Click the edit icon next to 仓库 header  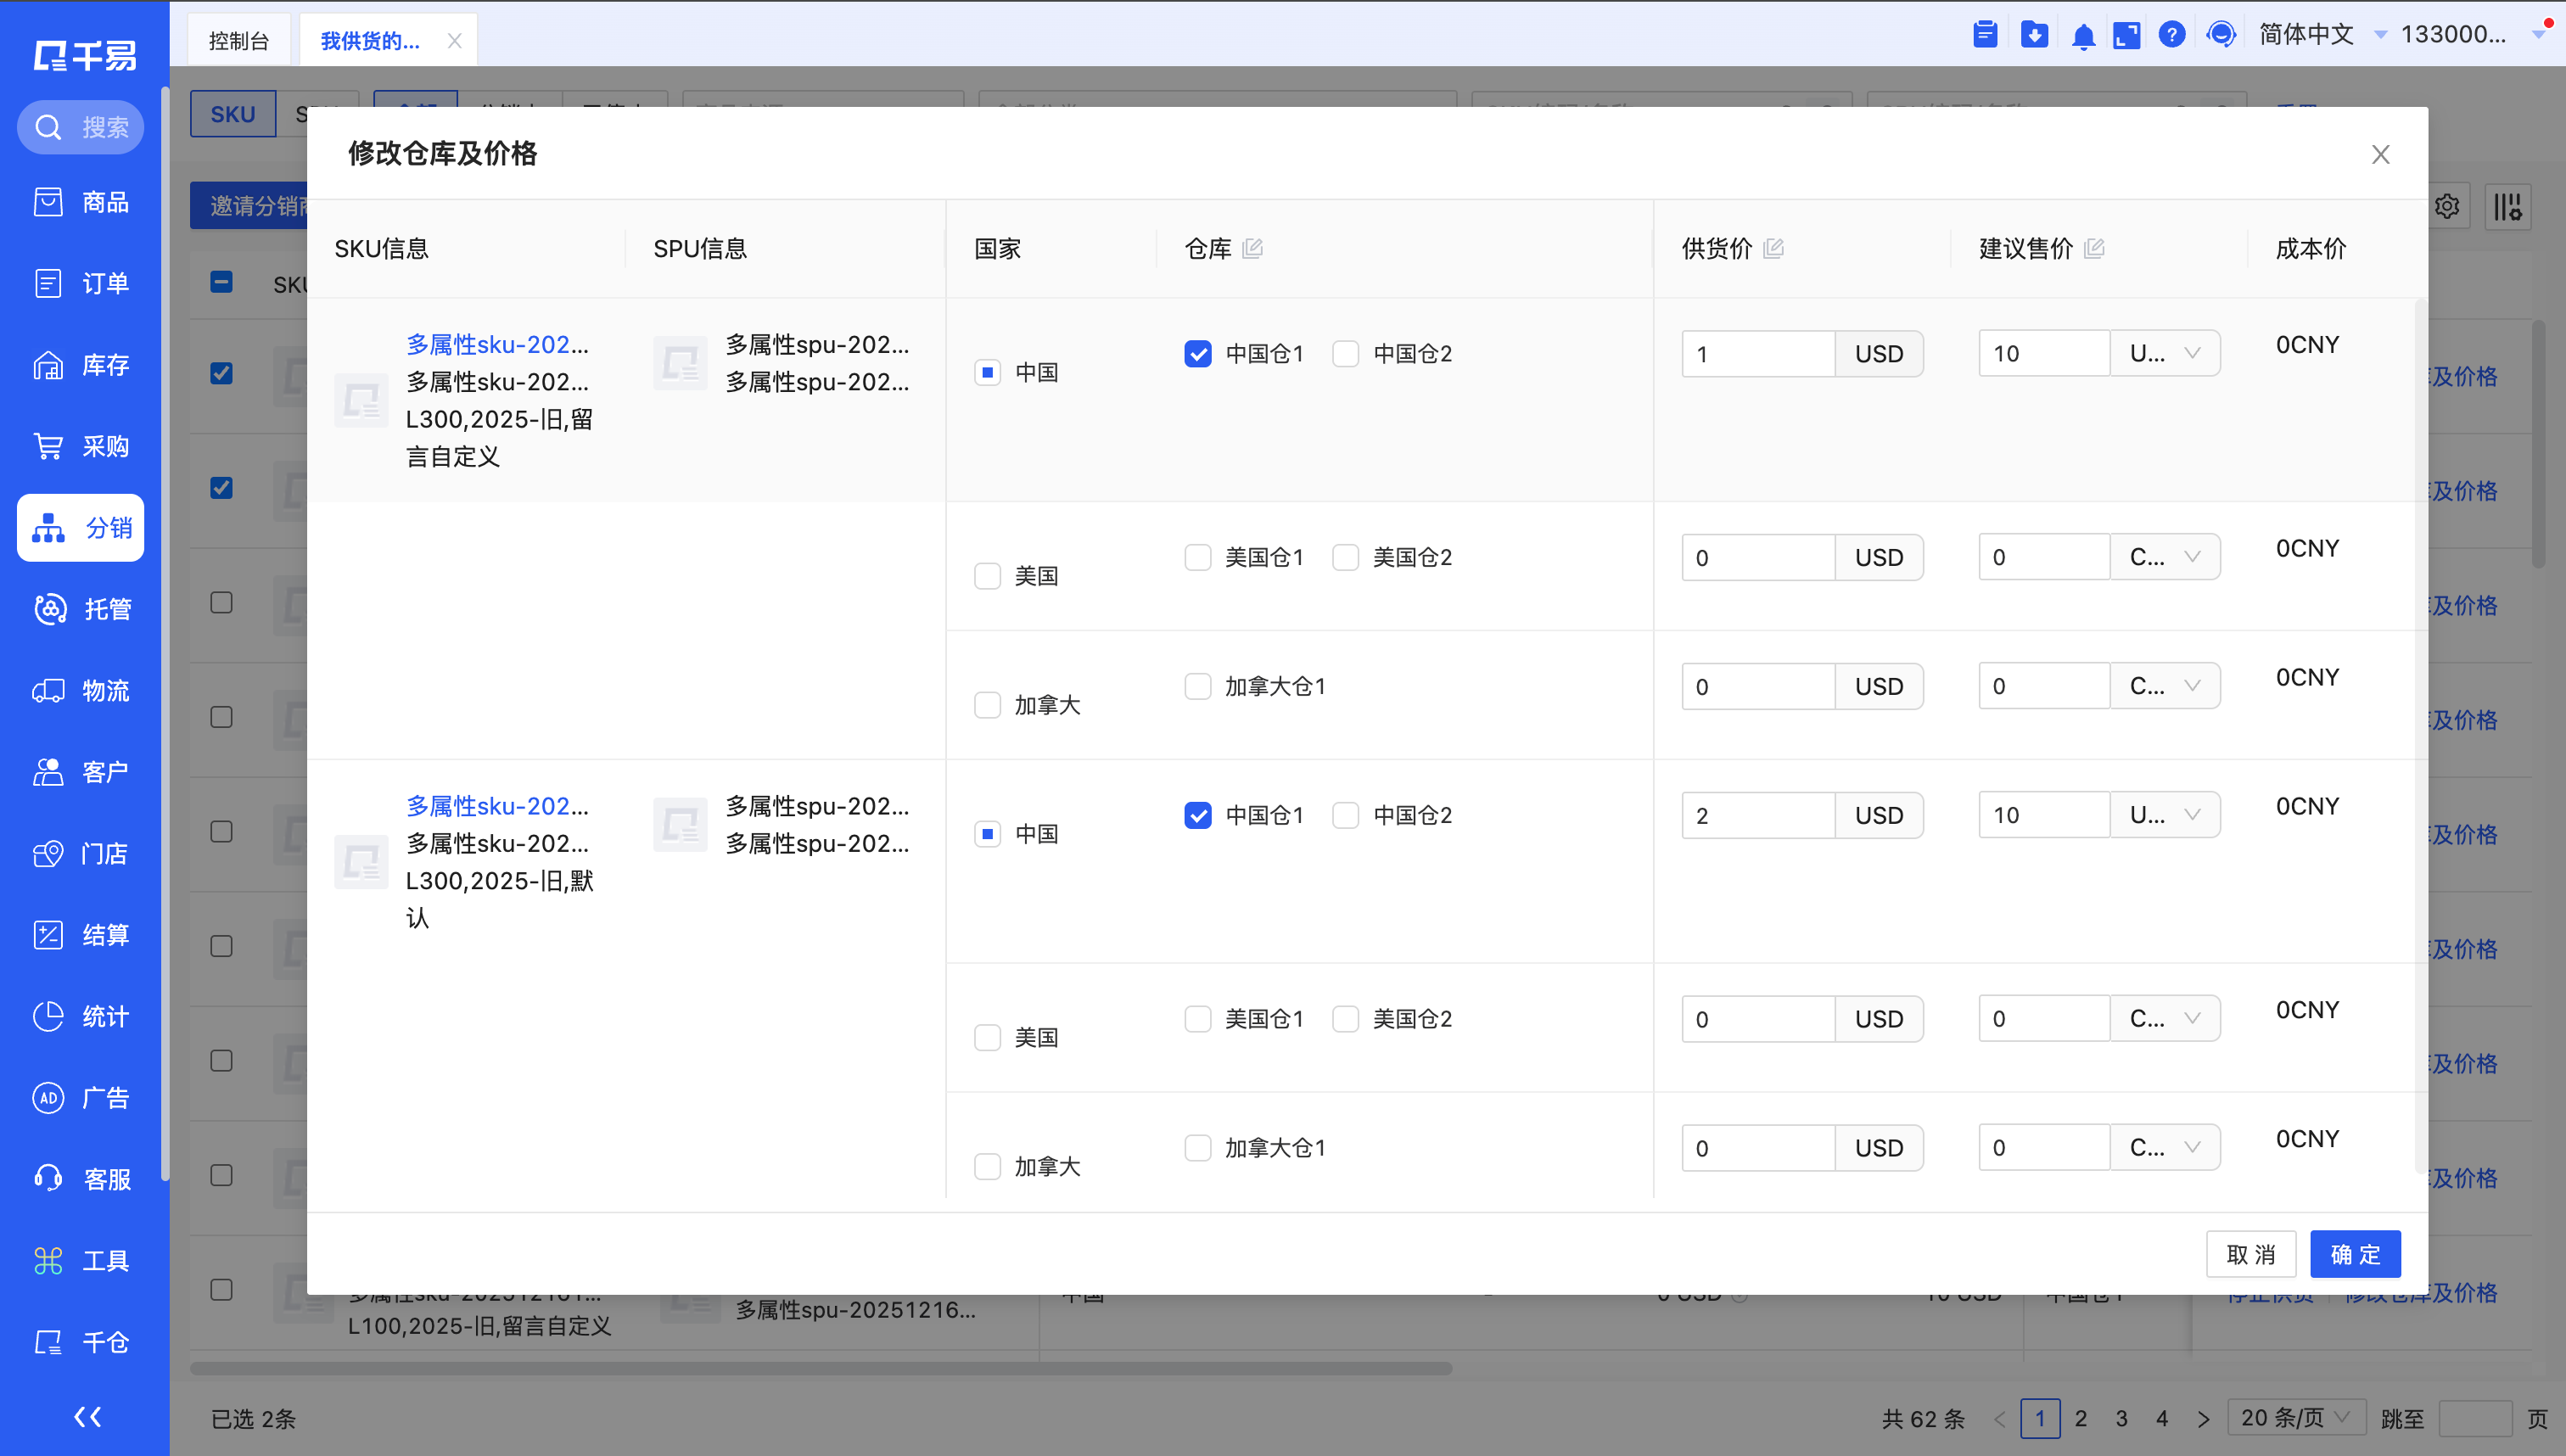(1252, 248)
